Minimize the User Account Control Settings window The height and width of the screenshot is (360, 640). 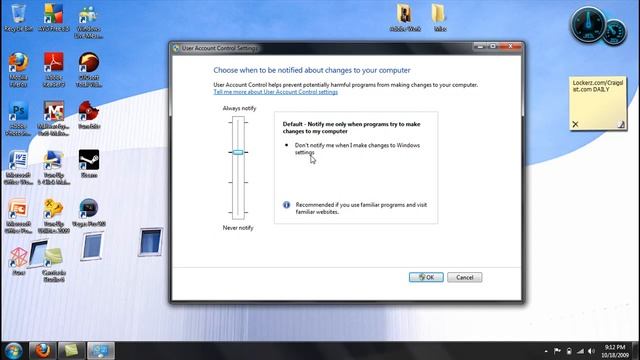click(x=480, y=47)
